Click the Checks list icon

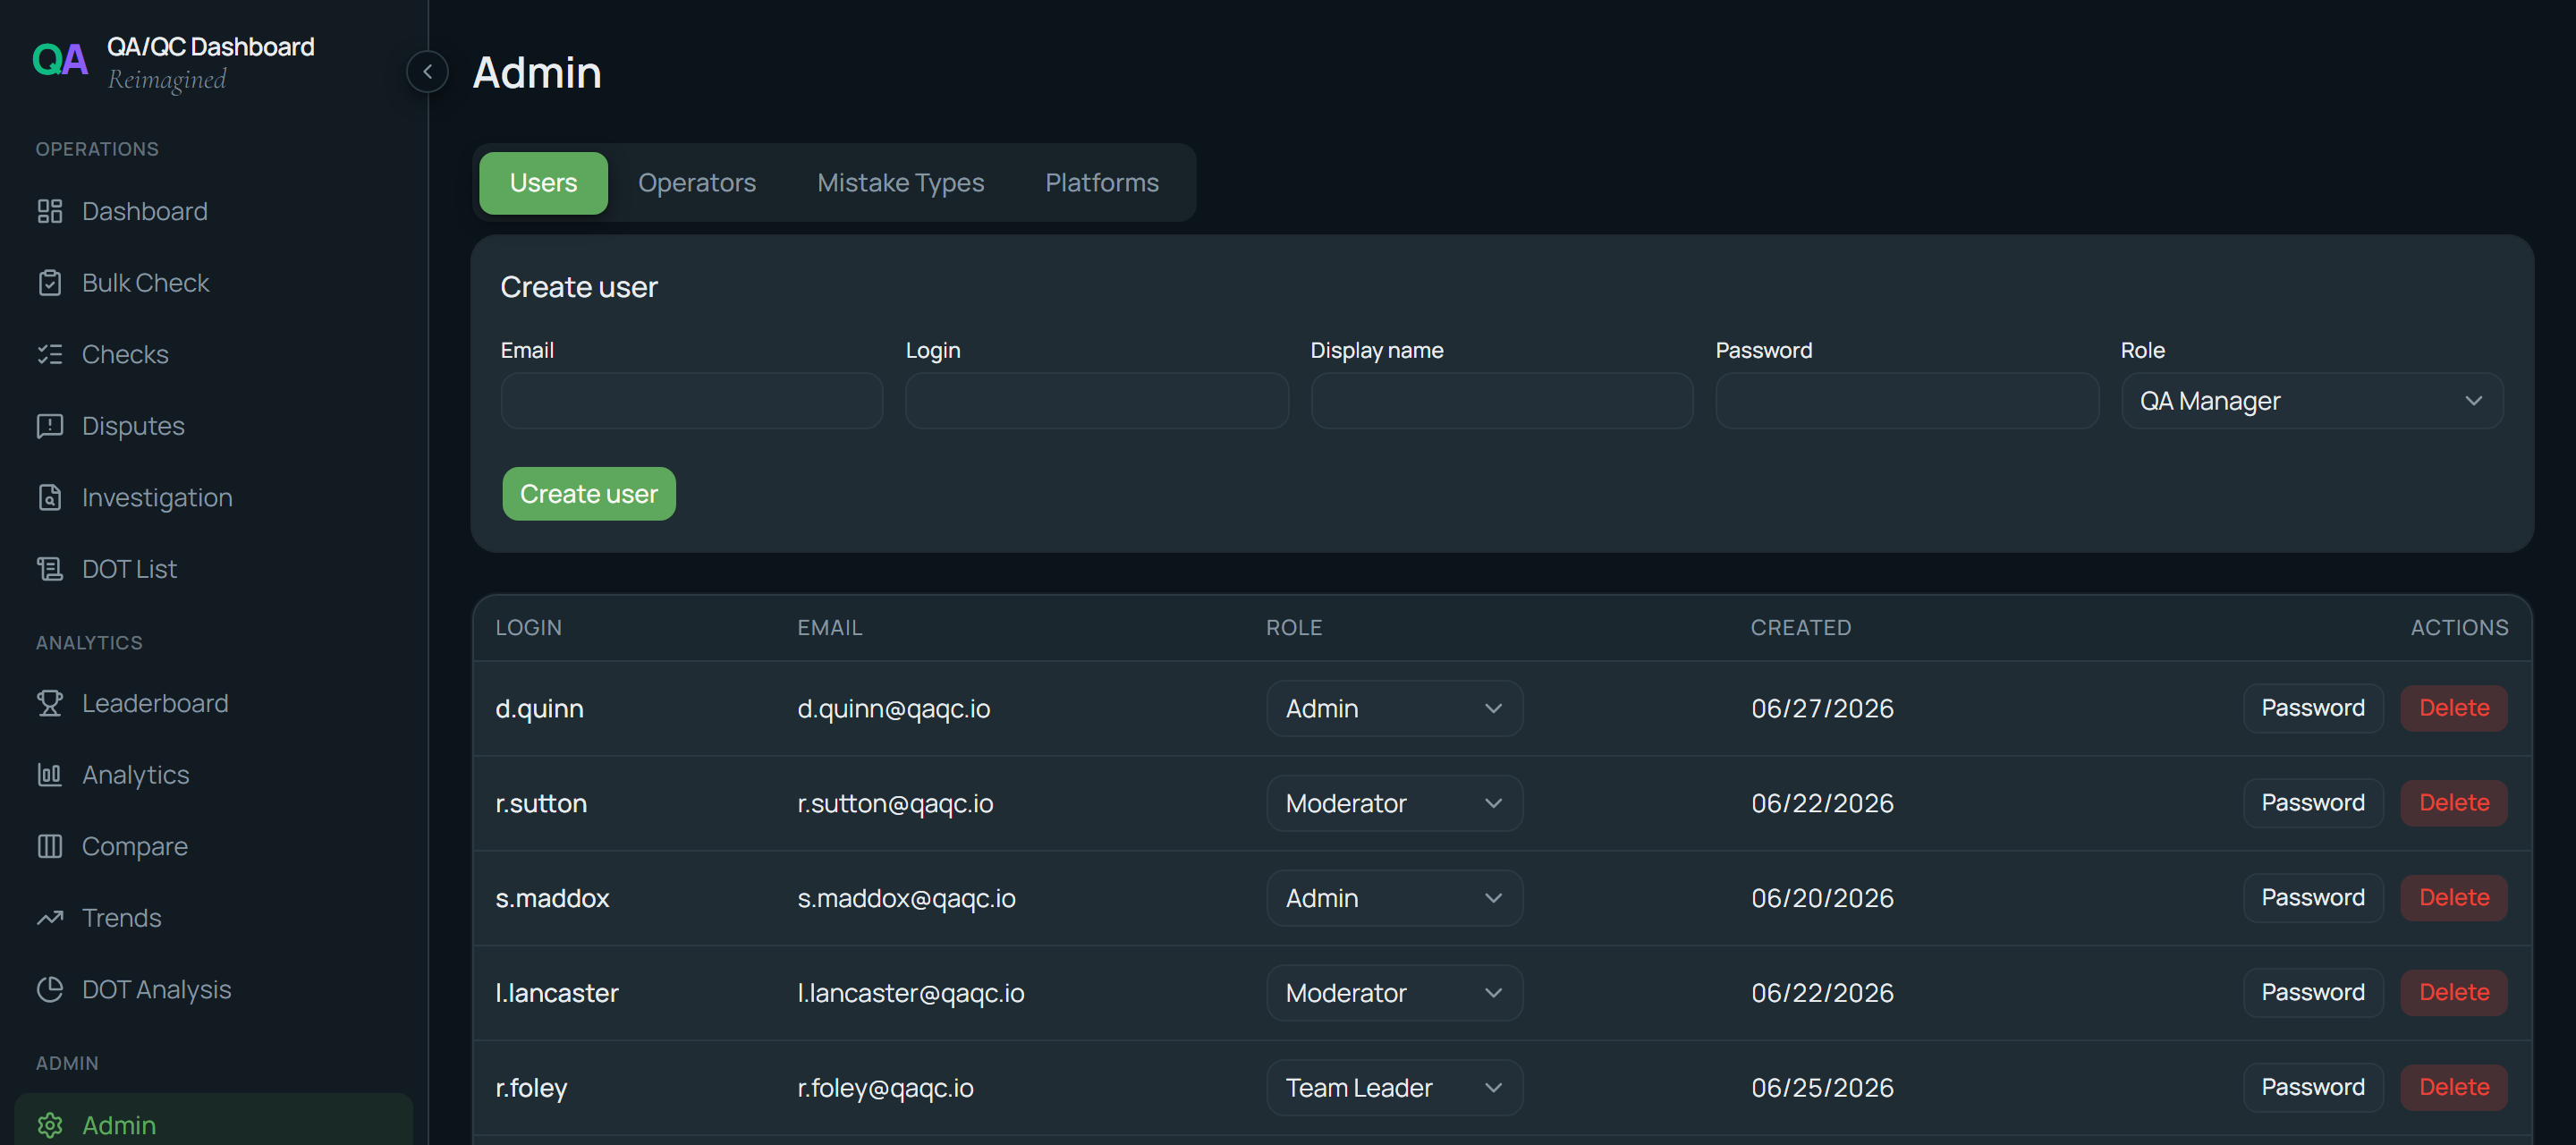[50, 354]
